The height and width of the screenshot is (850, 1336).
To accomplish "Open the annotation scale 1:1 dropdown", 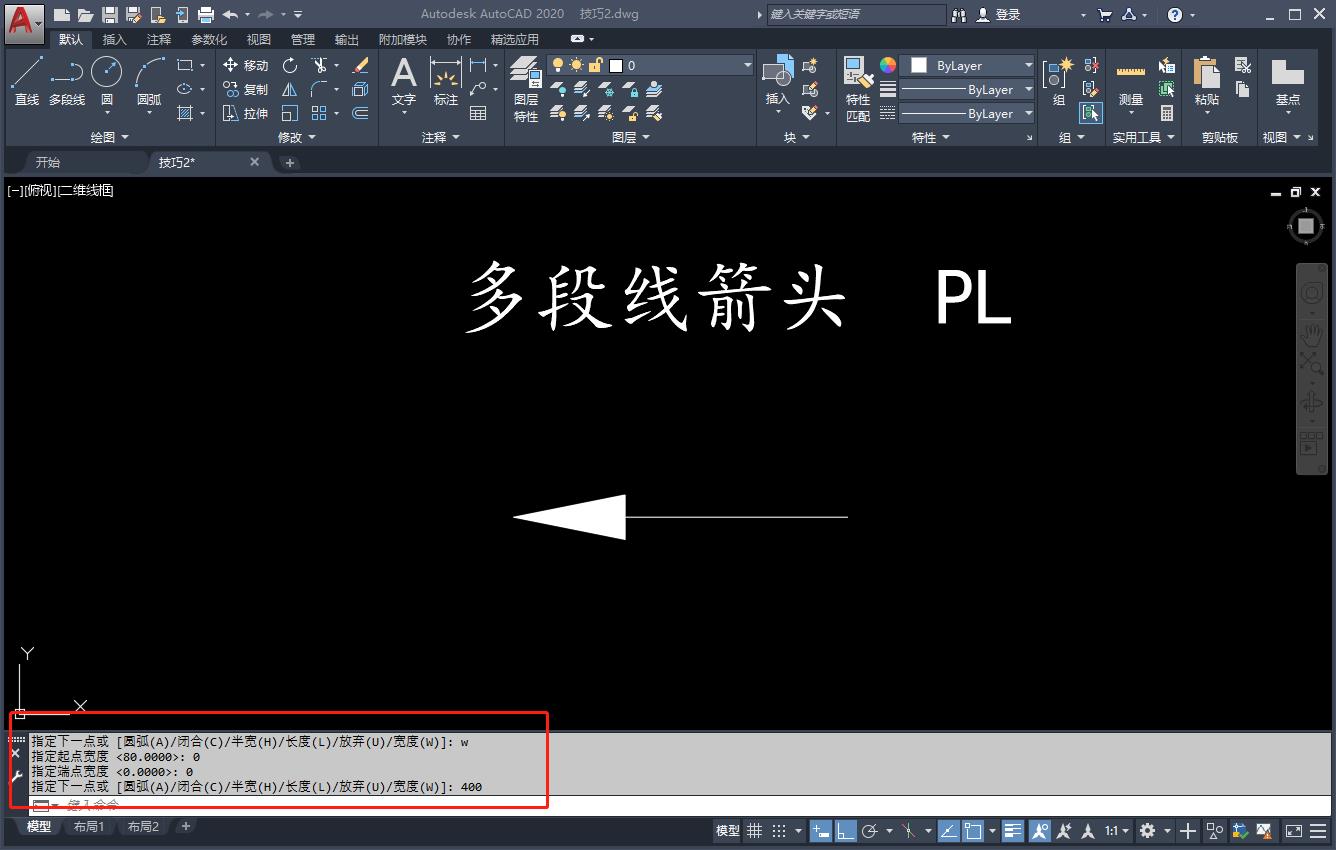I will [x=1117, y=831].
